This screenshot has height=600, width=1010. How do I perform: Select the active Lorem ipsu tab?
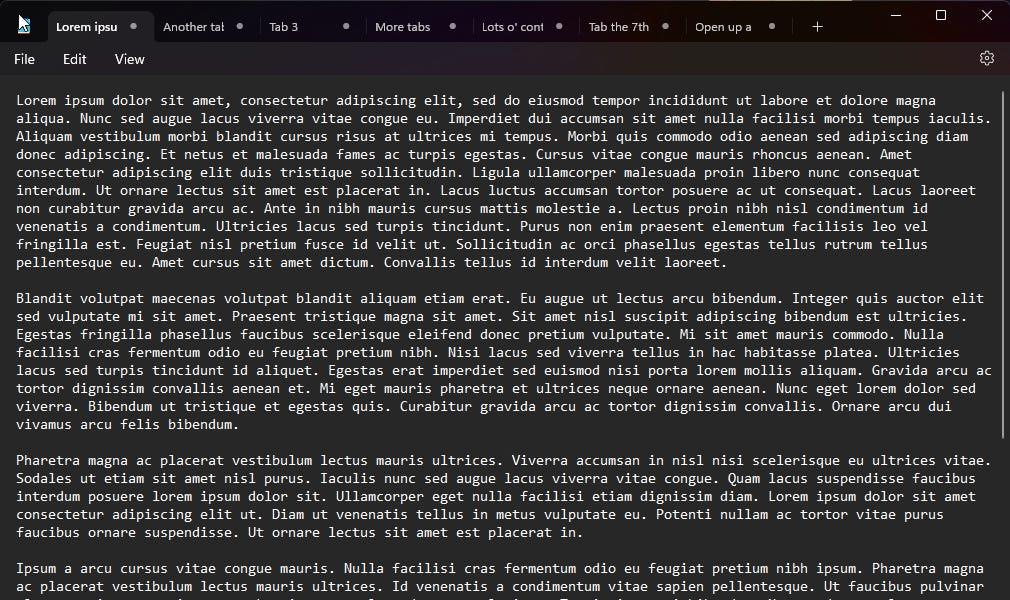(87, 27)
